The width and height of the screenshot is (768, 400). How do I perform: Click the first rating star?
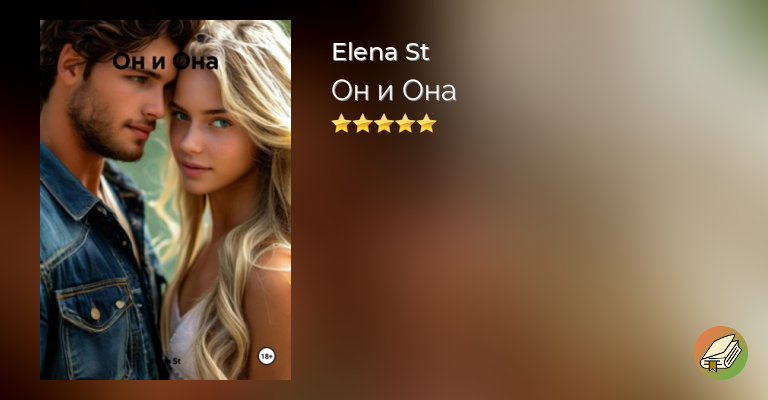coord(341,123)
